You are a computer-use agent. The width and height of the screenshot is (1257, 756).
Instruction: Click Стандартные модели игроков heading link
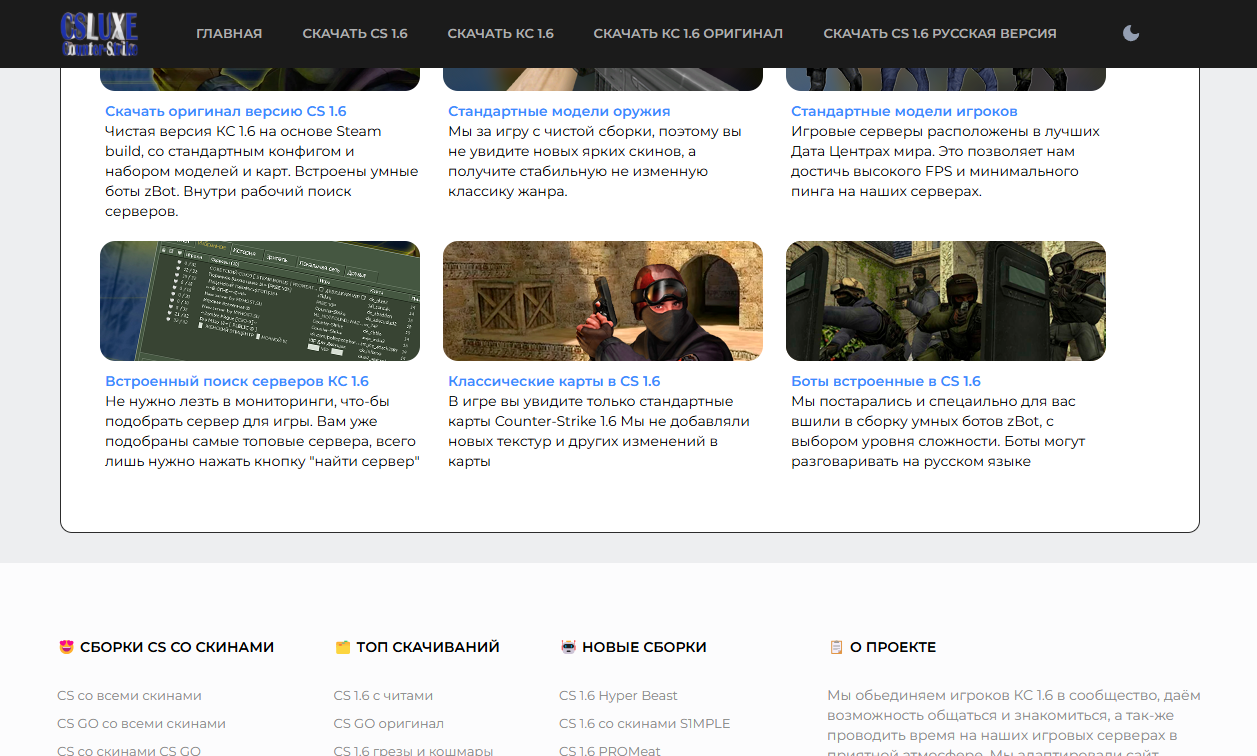[x=904, y=111]
